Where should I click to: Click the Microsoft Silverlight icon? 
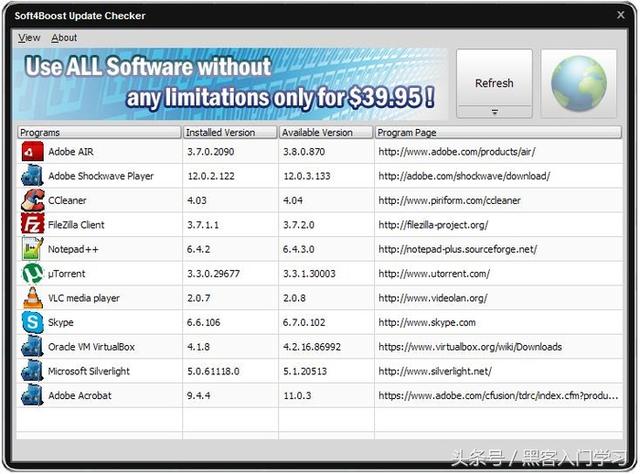(32, 371)
